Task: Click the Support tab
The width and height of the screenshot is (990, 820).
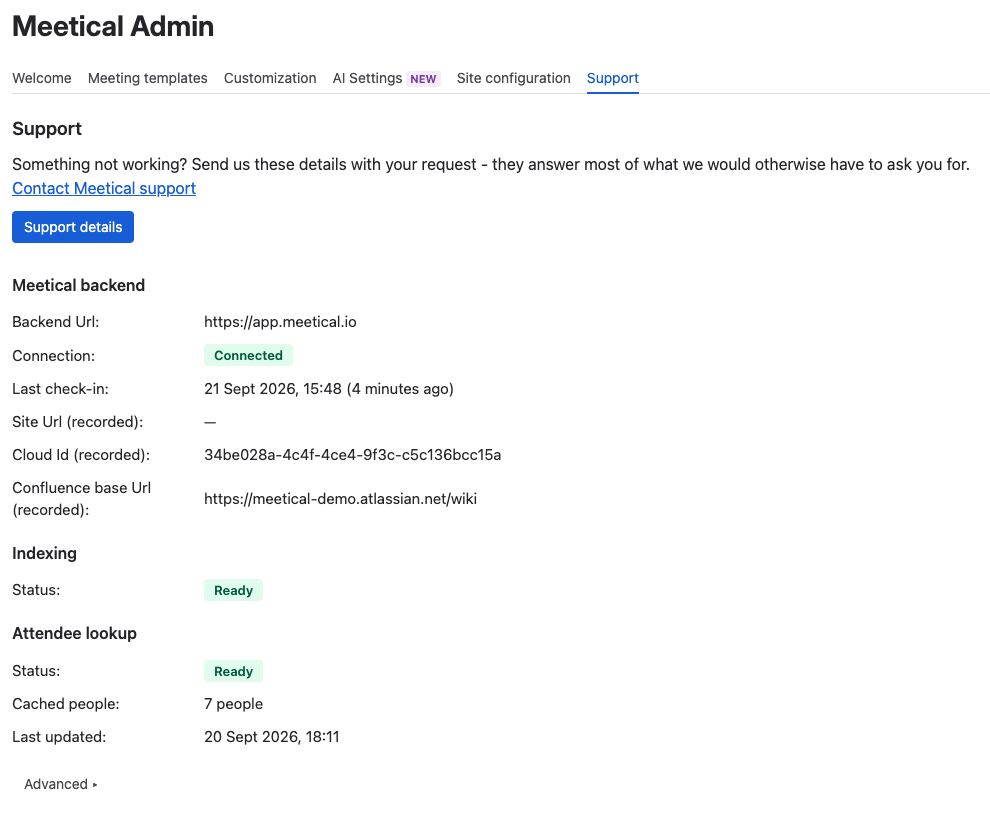Action: [612, 78]
